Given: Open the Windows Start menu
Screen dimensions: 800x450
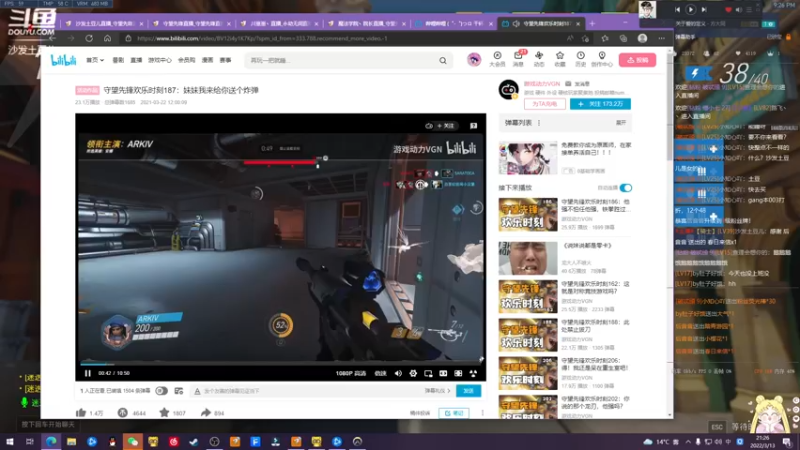Looking at the screenshot, I should click(9, 441).
